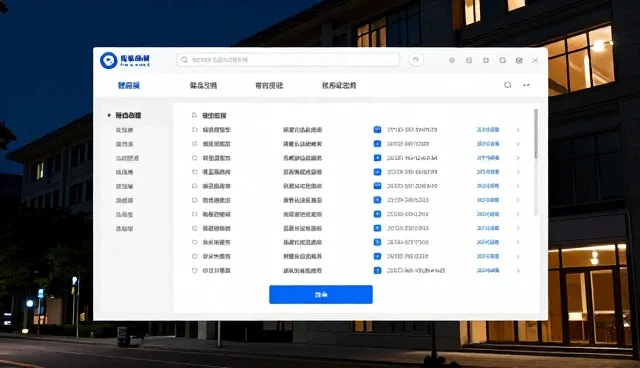Expand the first row using its right chevron
Image resolution: width=640 pixels, height=368 pixels.
click(x=518, y=130)
